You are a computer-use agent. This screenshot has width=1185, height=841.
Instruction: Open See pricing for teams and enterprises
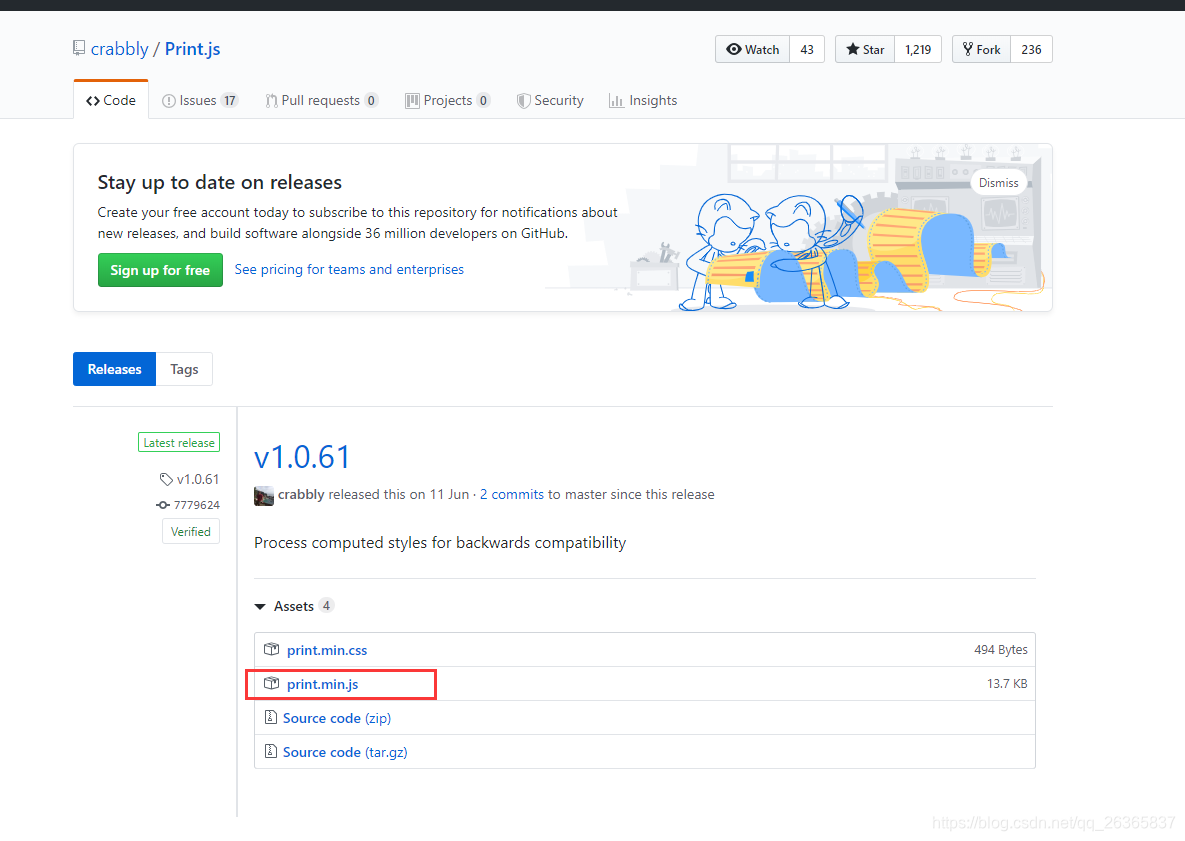349,270
